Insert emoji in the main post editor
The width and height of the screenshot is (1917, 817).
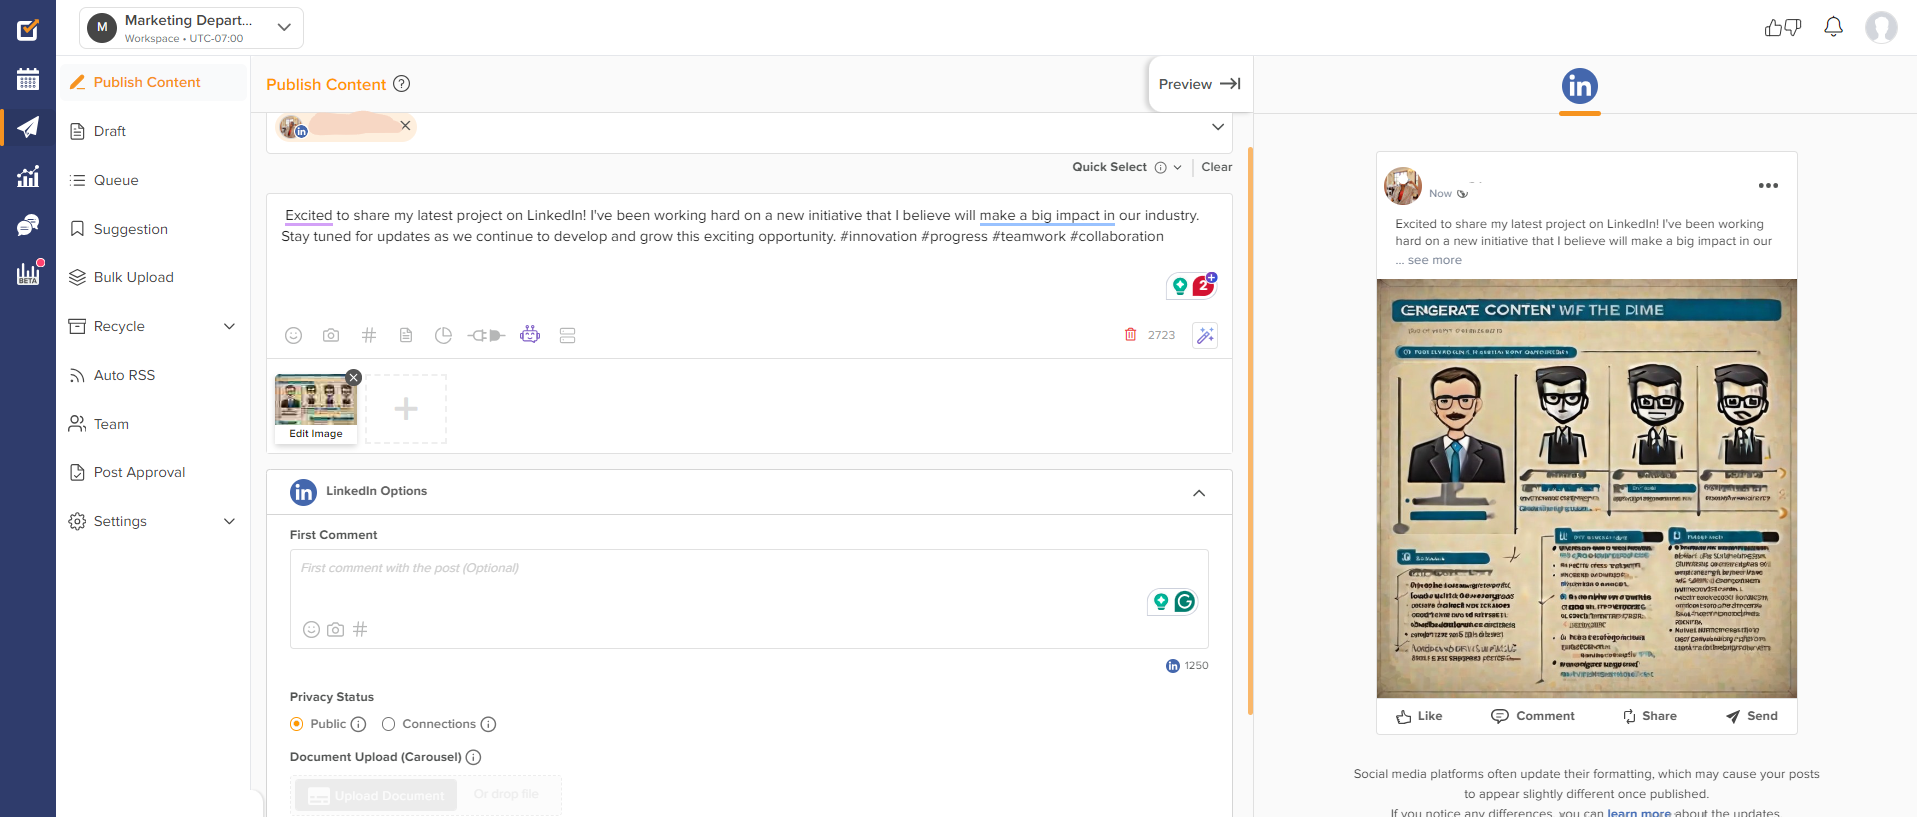click(293, 335)
